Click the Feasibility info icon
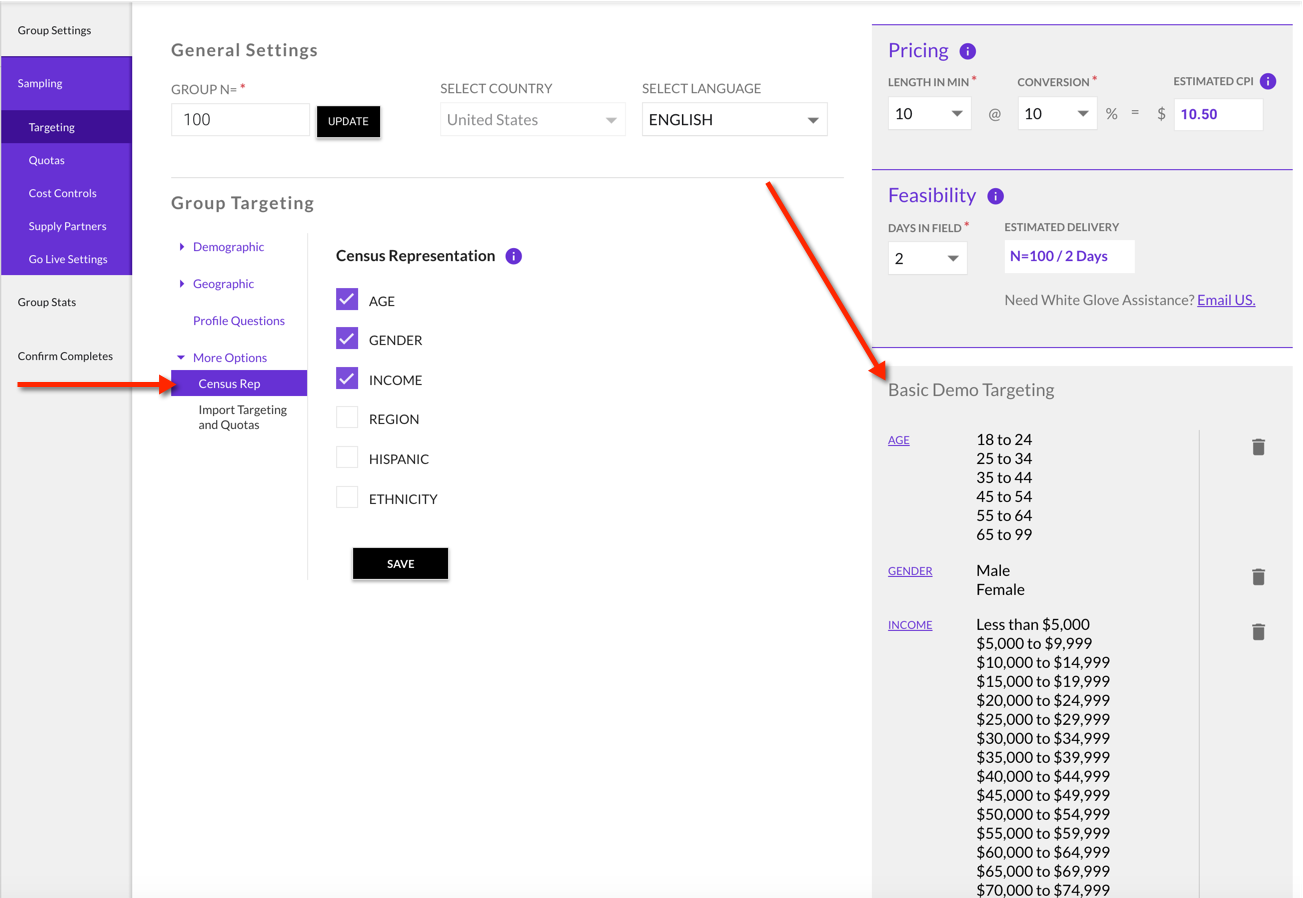The image size is (1303, 898). 995,196
